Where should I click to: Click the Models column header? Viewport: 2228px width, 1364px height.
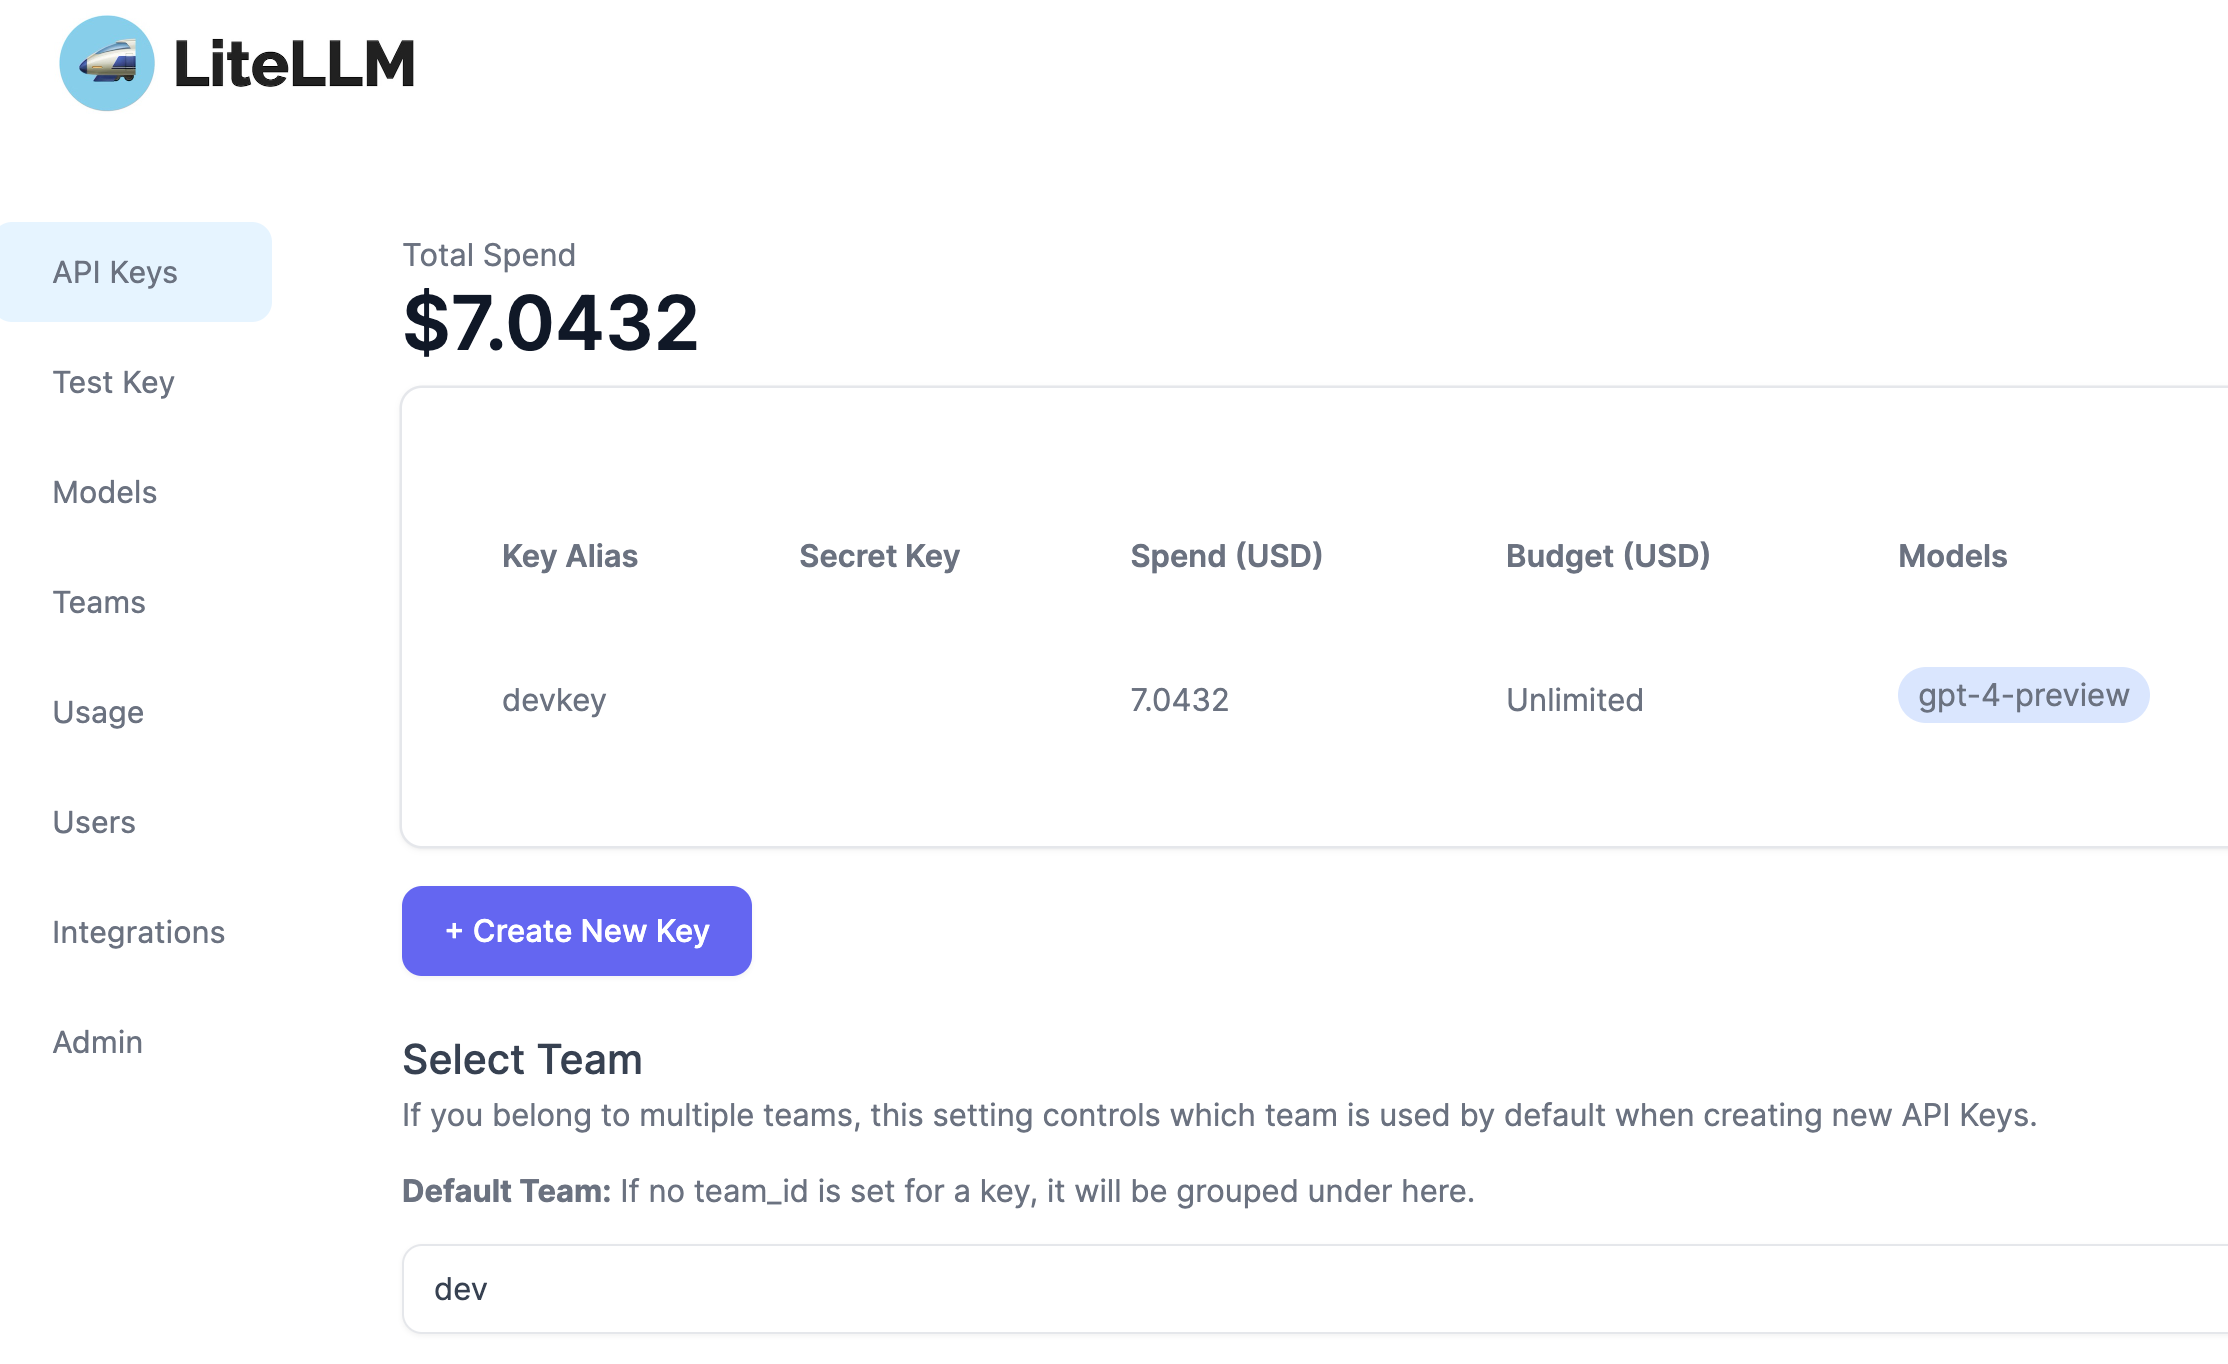pos(1952,556)
